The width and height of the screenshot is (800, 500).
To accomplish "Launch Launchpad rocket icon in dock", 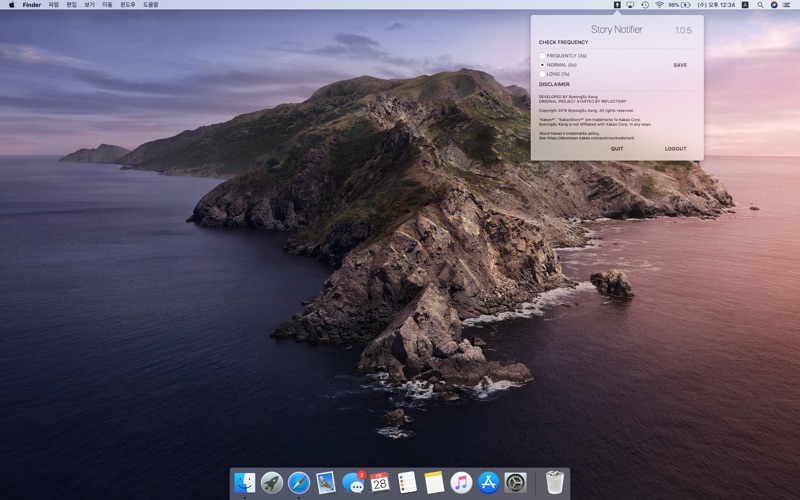I will tap(272, 483).
